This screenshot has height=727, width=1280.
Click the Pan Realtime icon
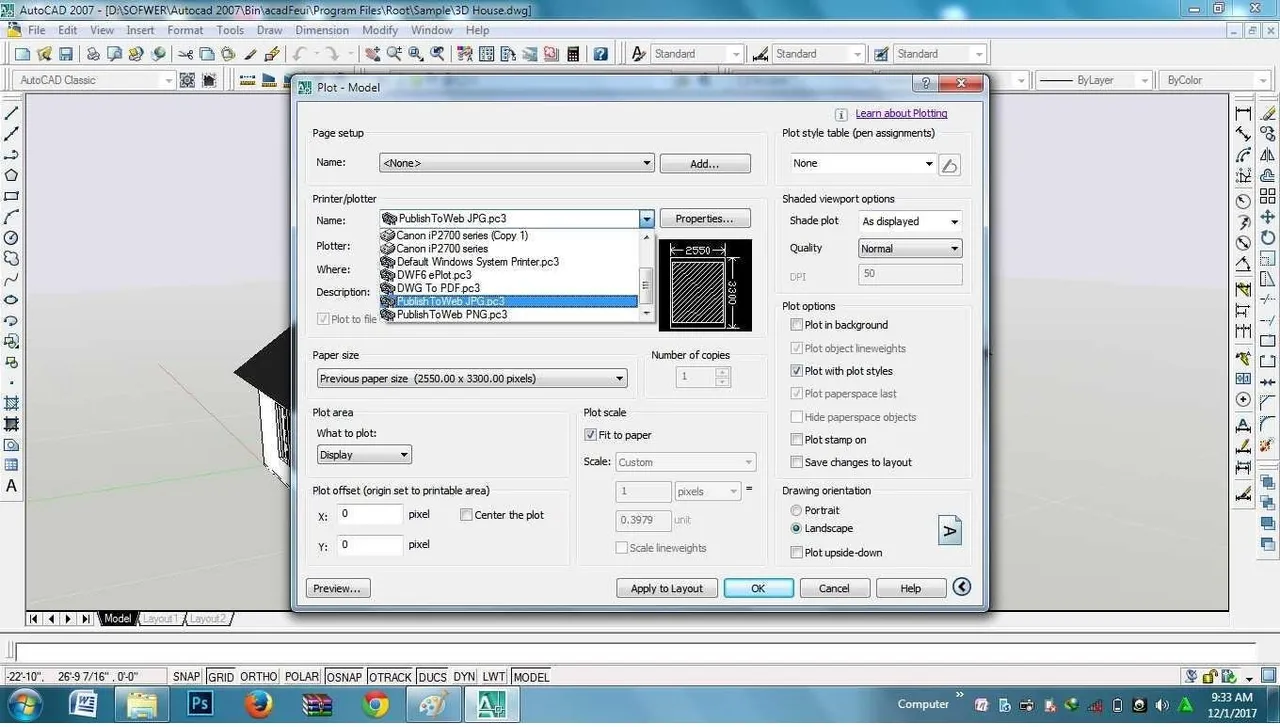[x=374, y=54]
